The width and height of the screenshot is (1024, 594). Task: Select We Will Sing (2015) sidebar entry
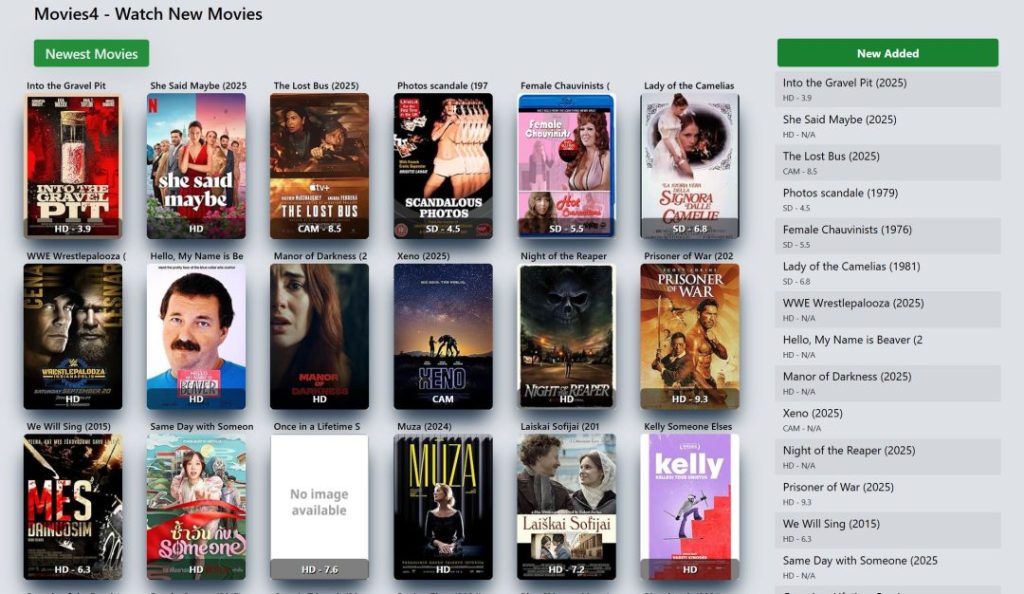click(x=888, y=530)
